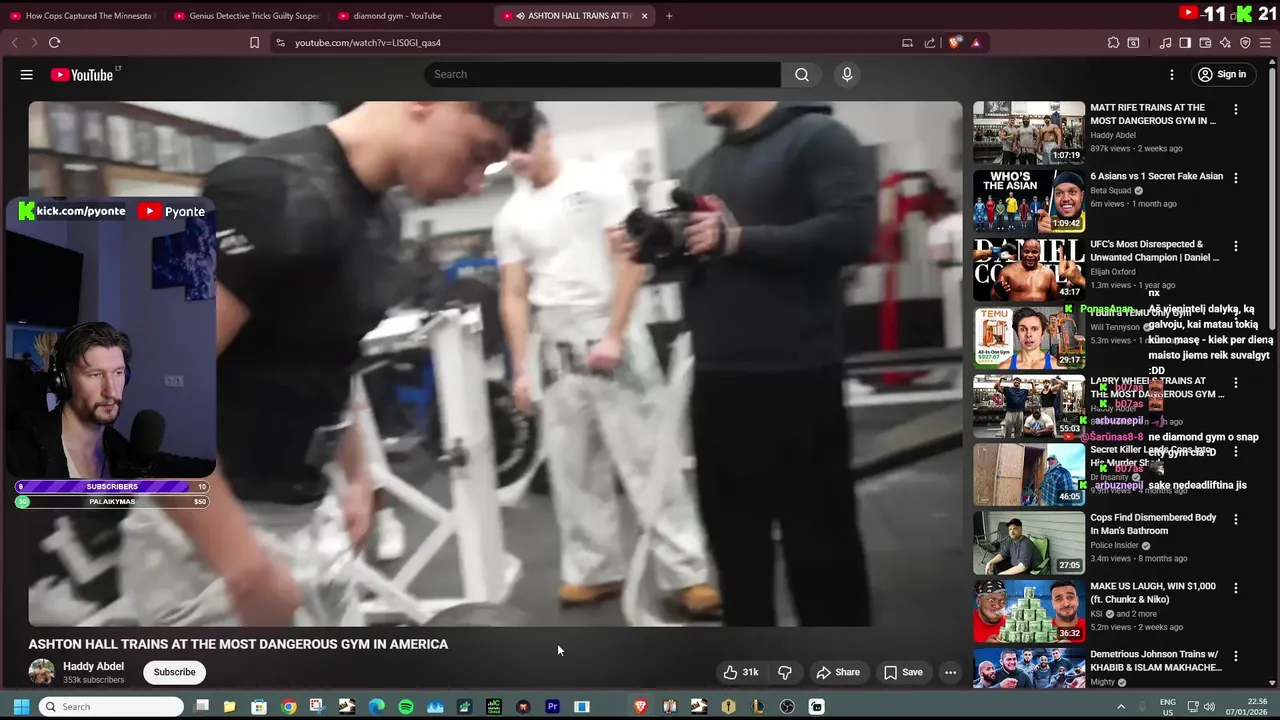Screen dimensions: 1280x720
Task: Show hidden system tray icons
Action: 1121,707
